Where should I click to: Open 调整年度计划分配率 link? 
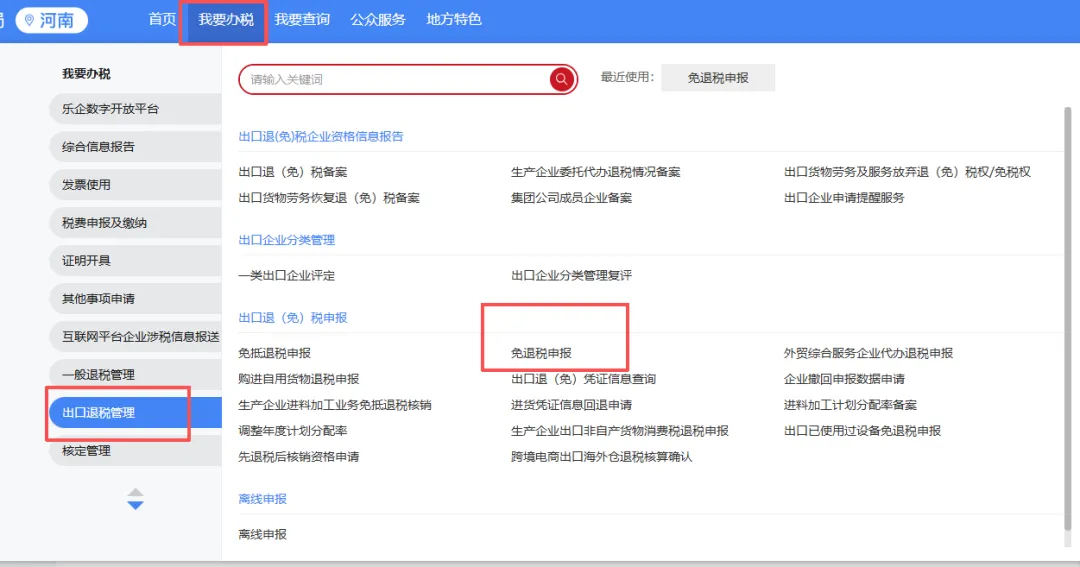tap(293, 431)
